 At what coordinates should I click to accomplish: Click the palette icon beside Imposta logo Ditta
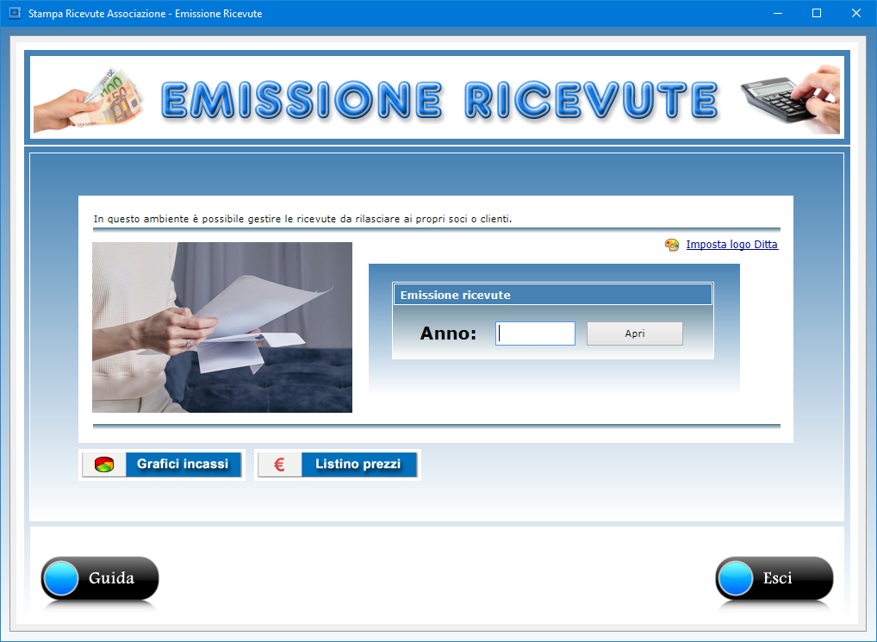tap(672, 245)
